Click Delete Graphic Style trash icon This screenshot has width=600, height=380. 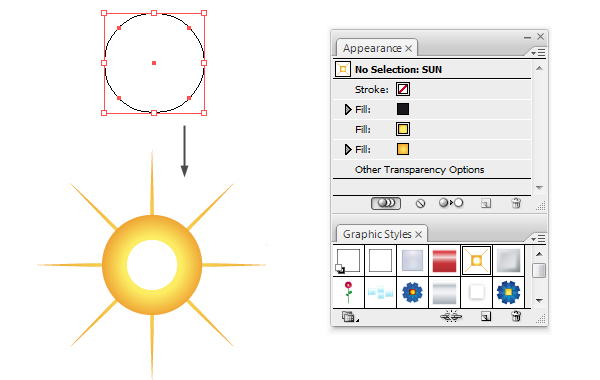(x=516, y=316)
